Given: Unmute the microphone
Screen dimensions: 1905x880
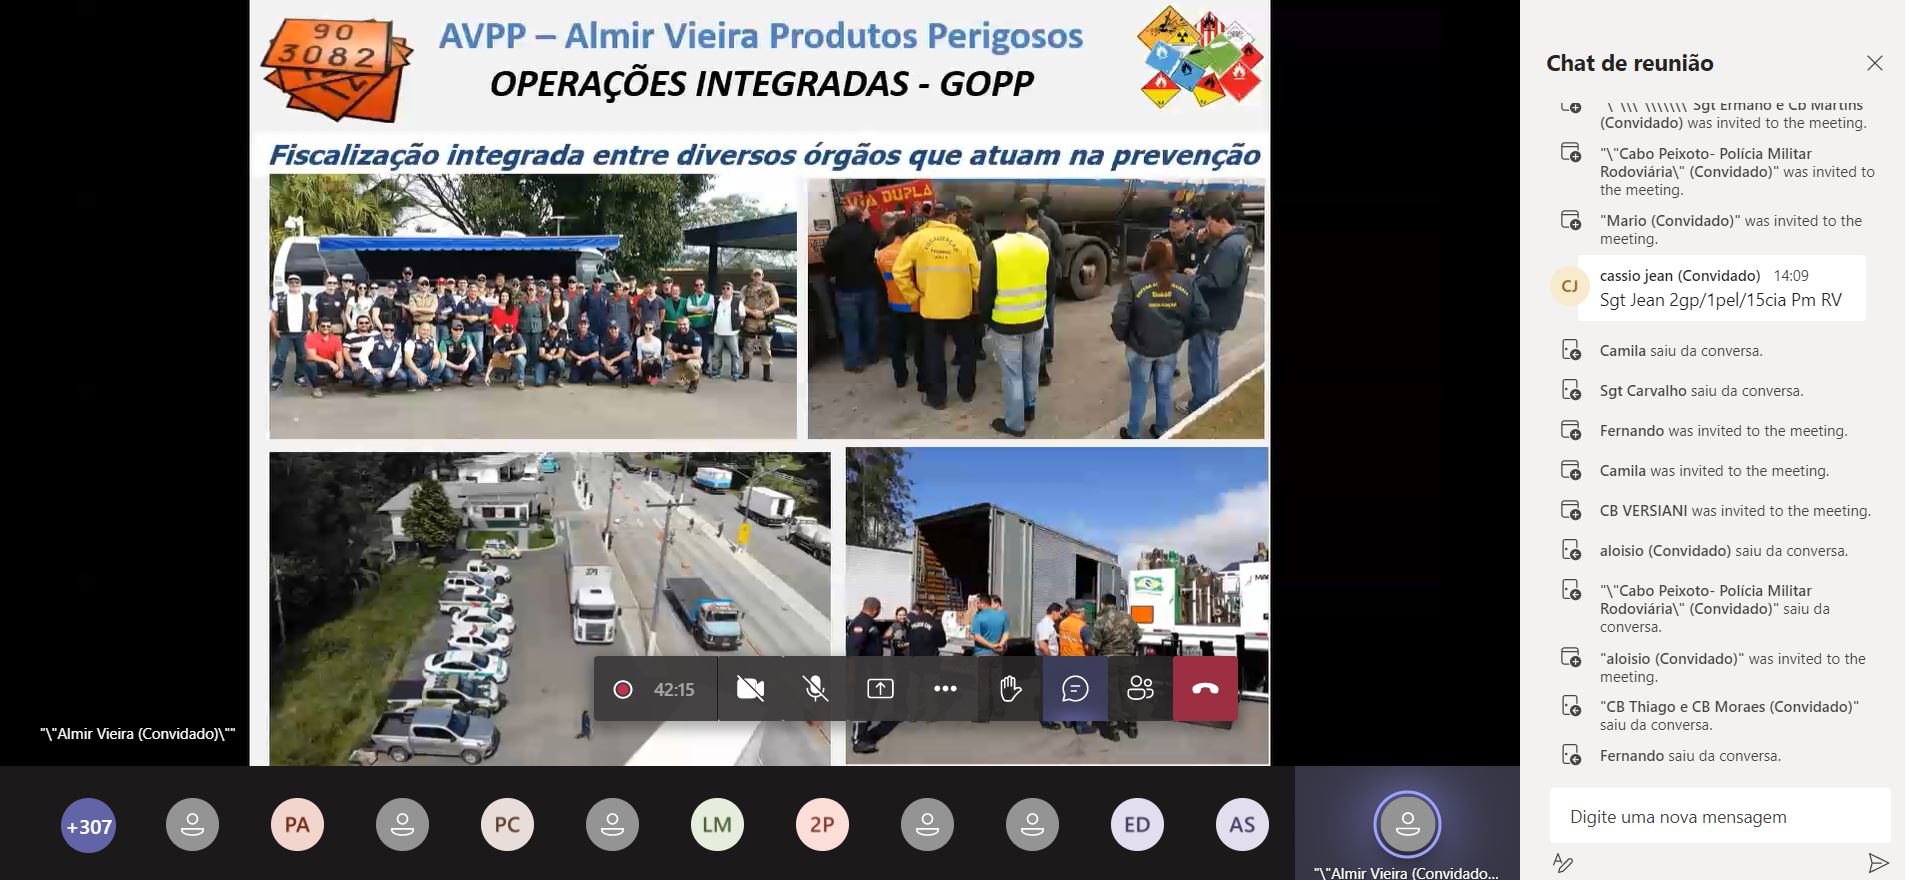Looking at the screenshot, I should pyautogui.click(x=815, y=689).
